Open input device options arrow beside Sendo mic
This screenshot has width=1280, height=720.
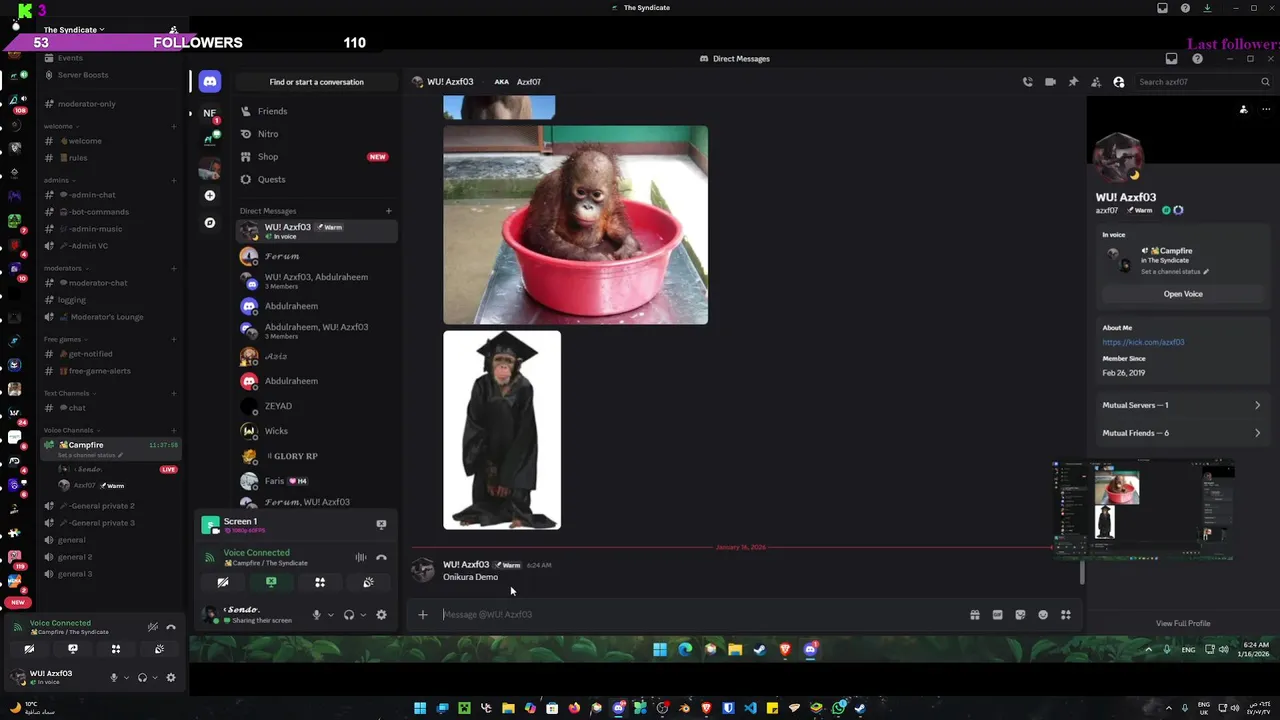(330, 615)
